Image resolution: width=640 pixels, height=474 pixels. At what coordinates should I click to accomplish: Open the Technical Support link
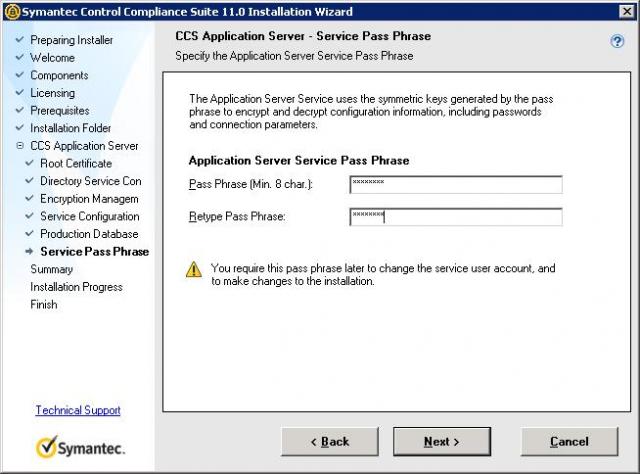pyautogui.click(x=78, y=410)
